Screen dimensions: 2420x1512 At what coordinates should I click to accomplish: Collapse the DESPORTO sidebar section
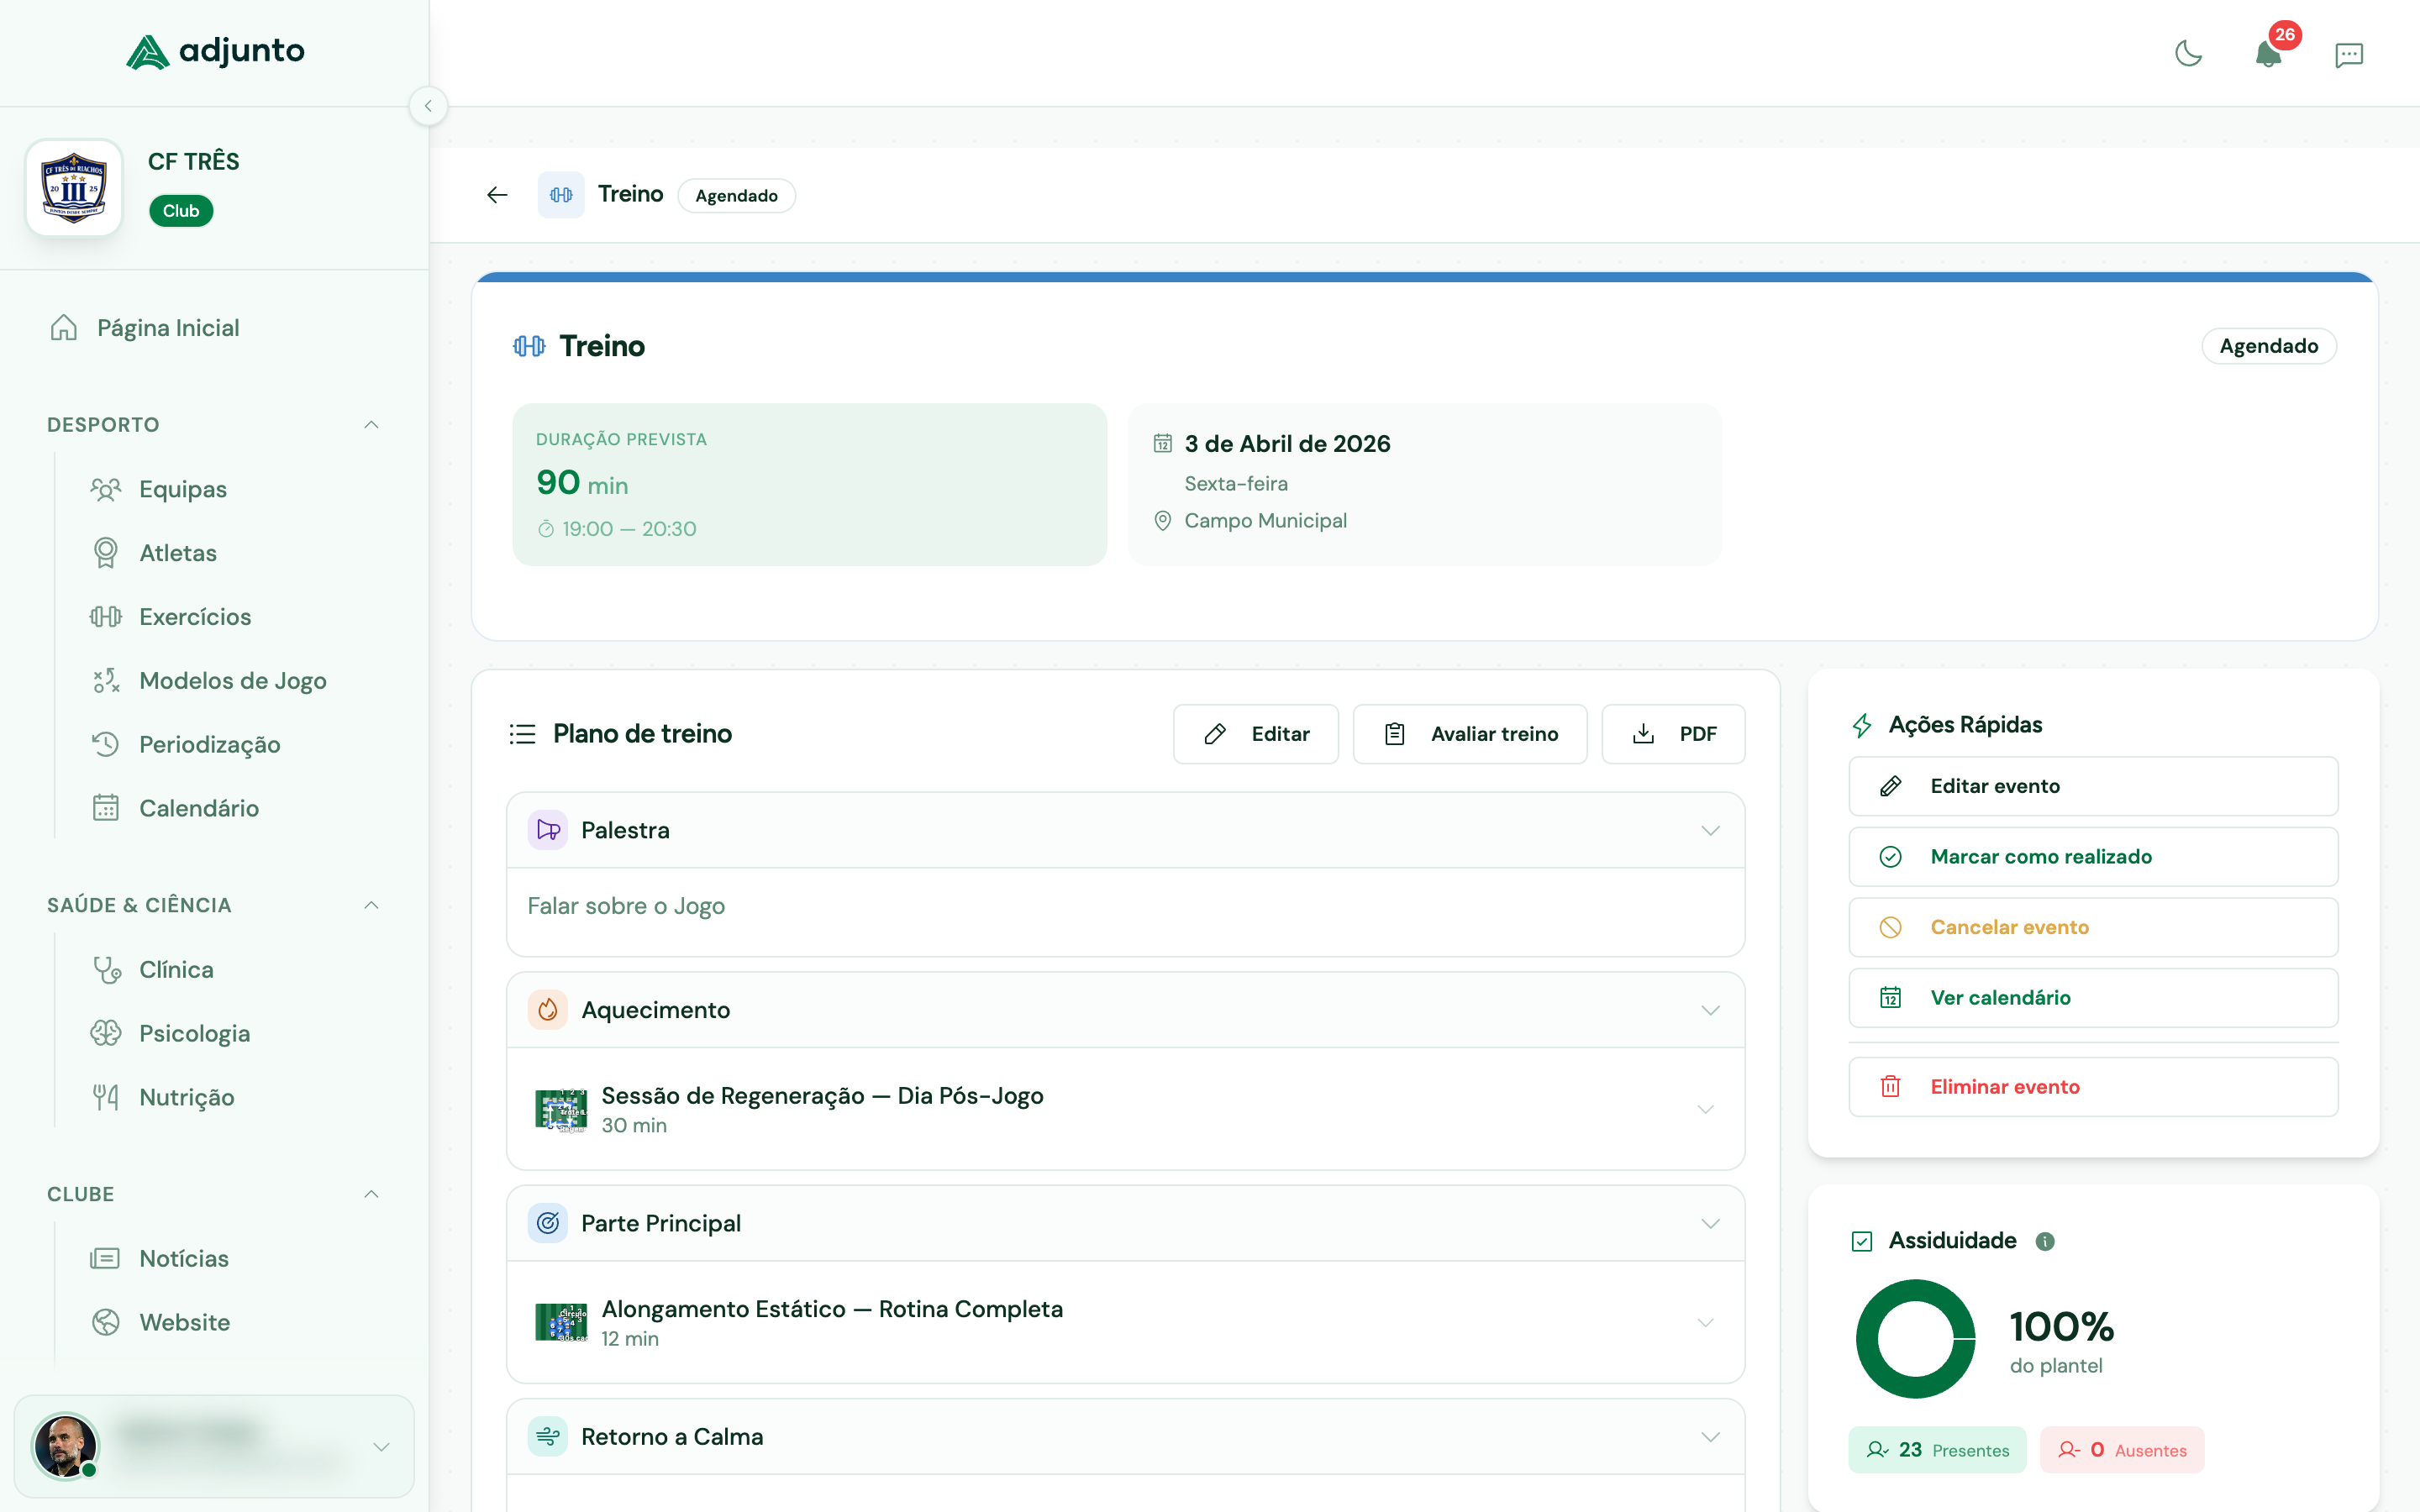371,425
